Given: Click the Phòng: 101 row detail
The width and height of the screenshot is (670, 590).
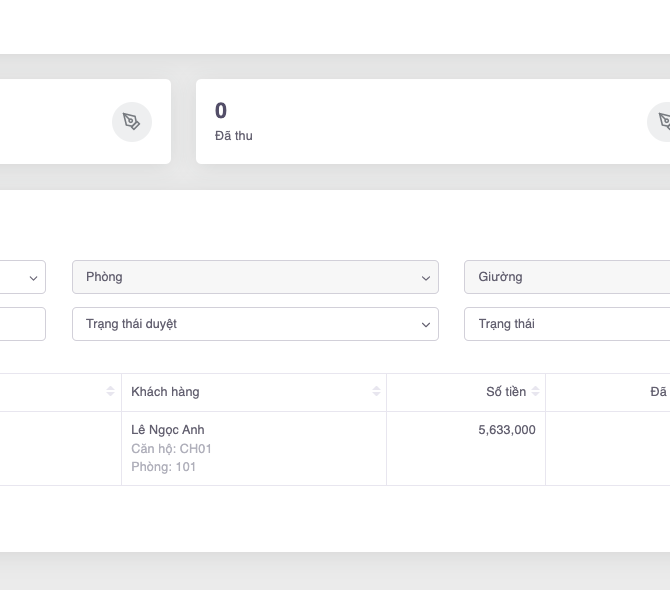Looking at the screenshot, I should [164, 467].
